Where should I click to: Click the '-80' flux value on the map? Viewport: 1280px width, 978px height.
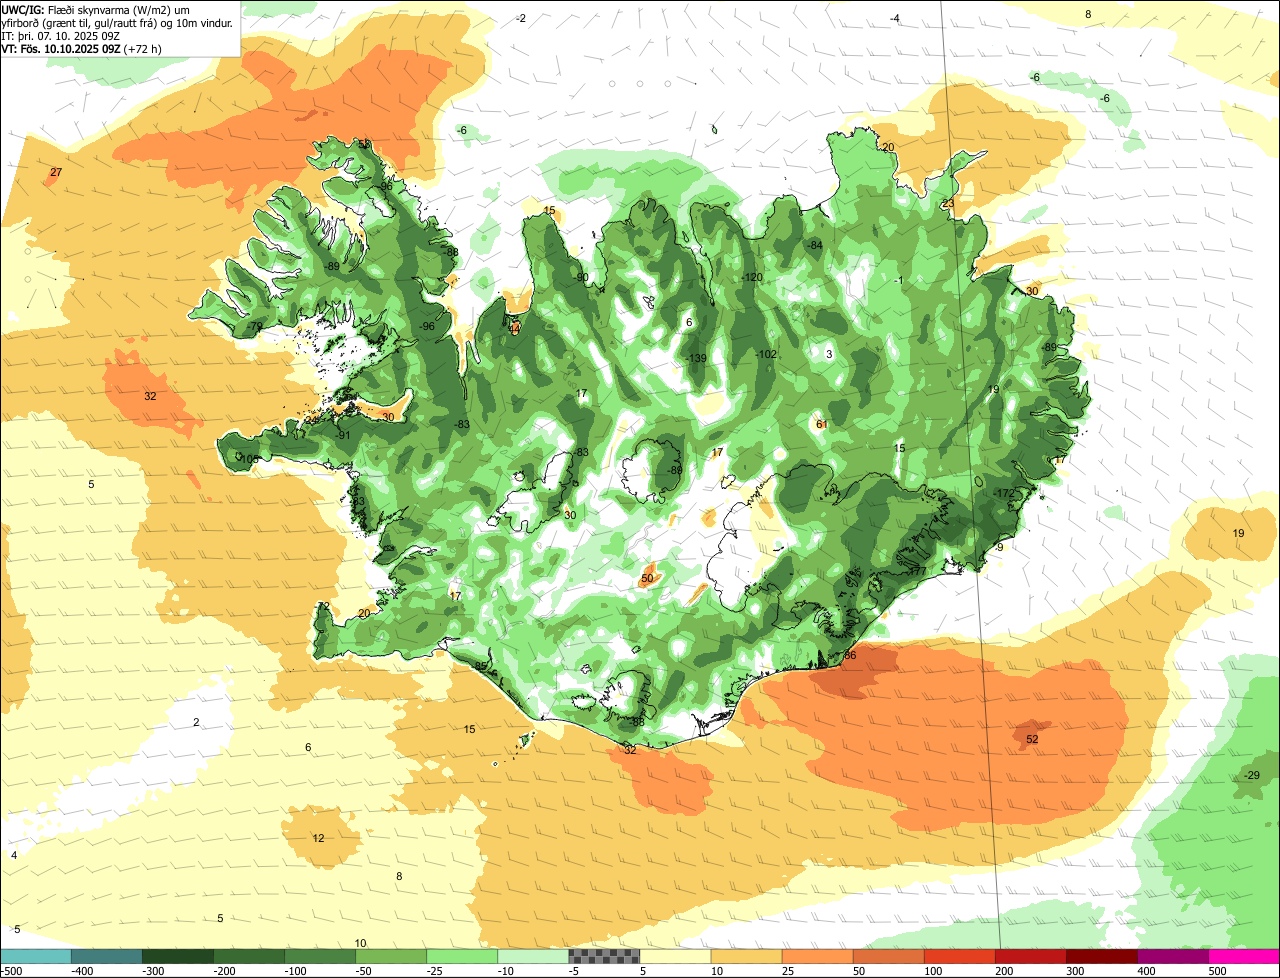pyautogui.click(x=675, y=471)
